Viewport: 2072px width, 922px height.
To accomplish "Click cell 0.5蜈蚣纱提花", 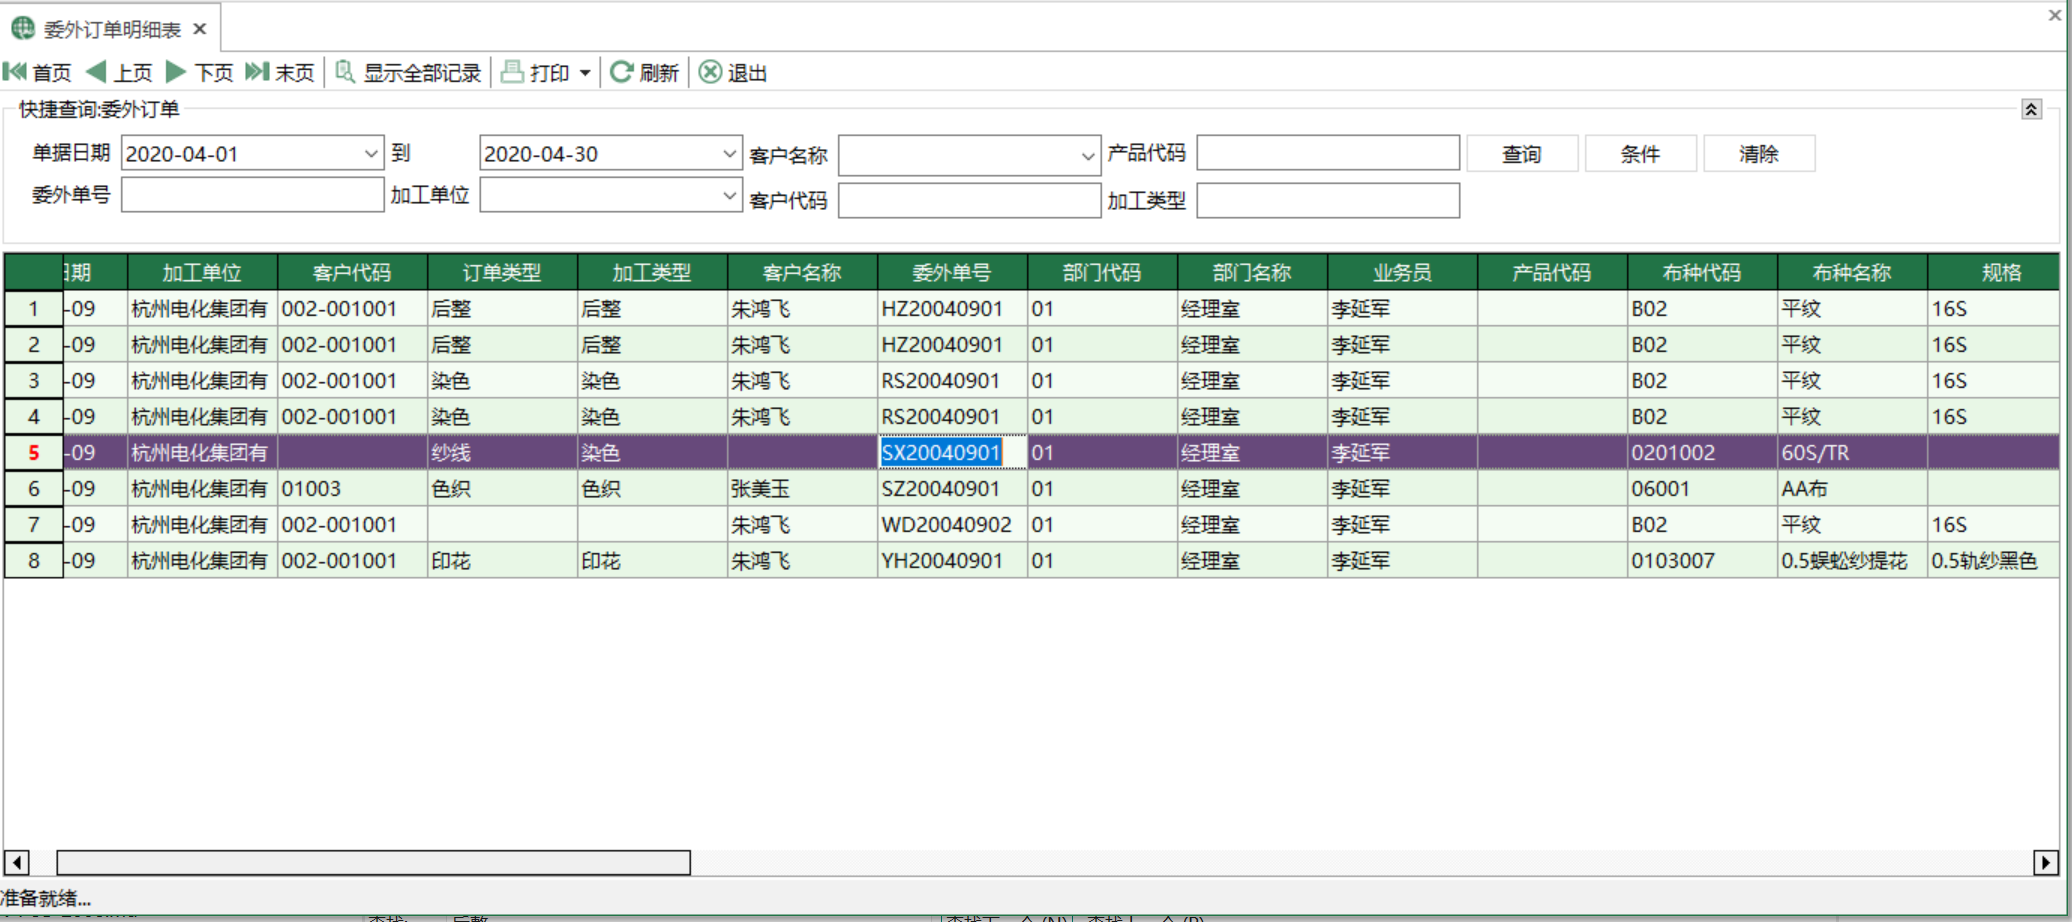I will 1852,560.
